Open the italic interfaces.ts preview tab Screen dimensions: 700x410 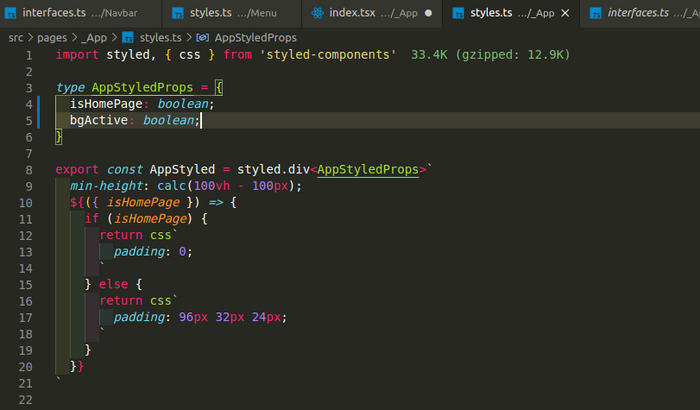(640, 13)
